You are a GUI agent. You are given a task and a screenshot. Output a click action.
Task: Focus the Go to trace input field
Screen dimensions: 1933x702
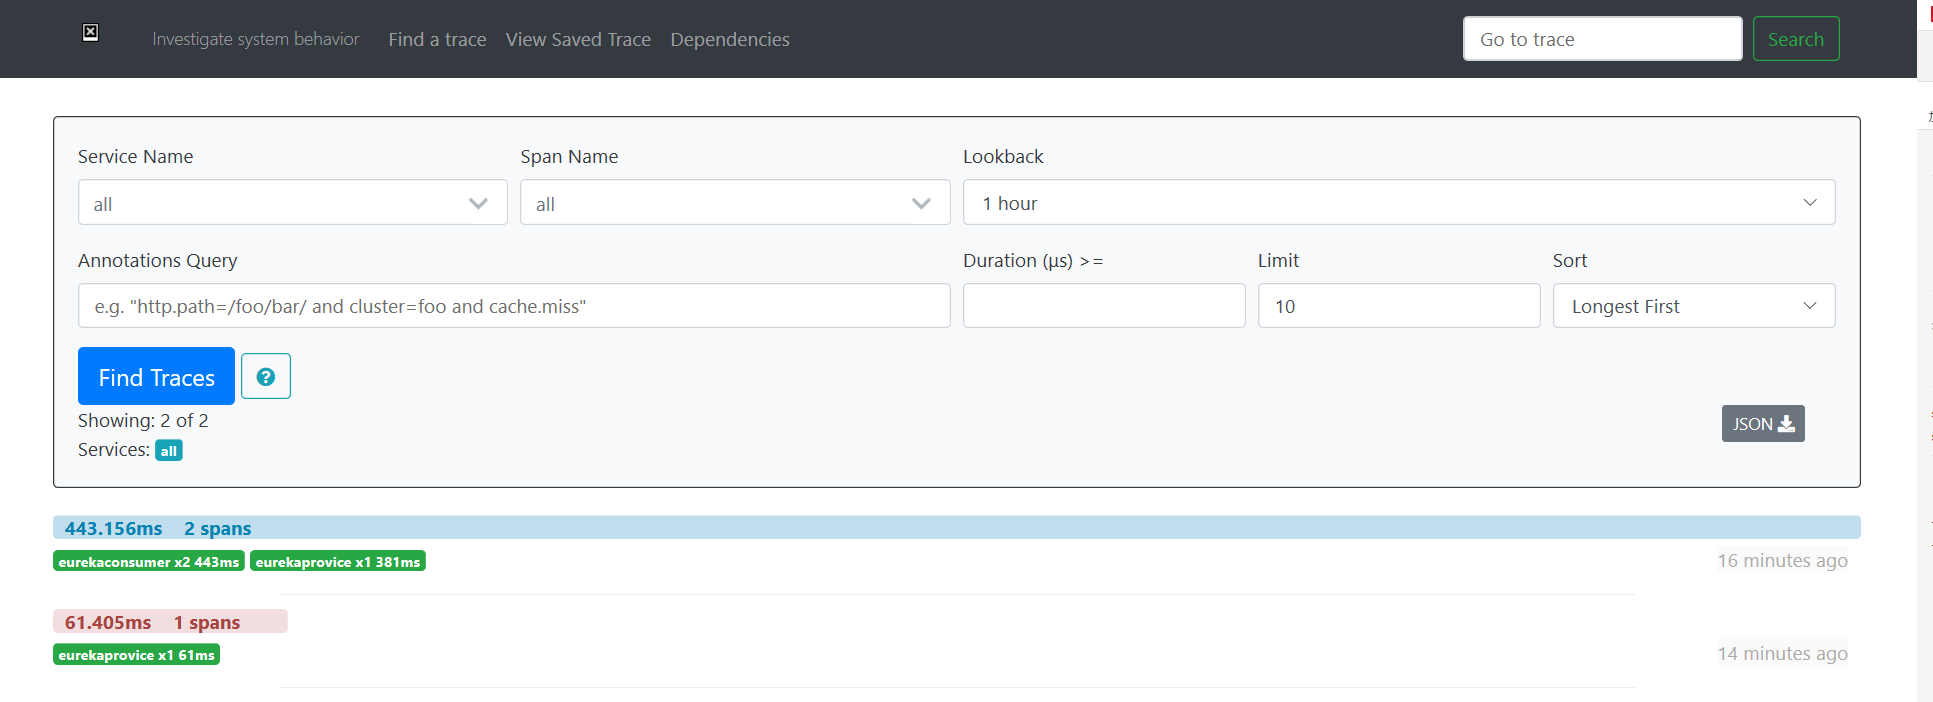[1603, 39]
